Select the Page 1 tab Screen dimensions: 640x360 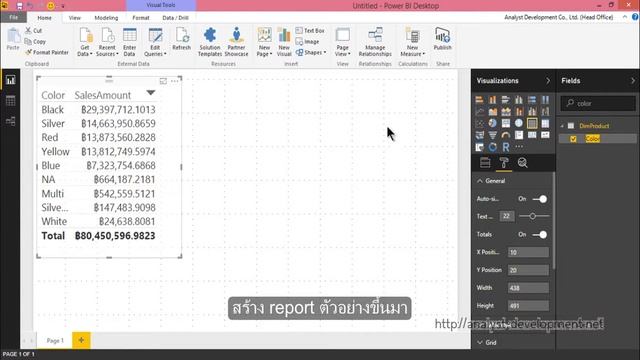[55, 340]
